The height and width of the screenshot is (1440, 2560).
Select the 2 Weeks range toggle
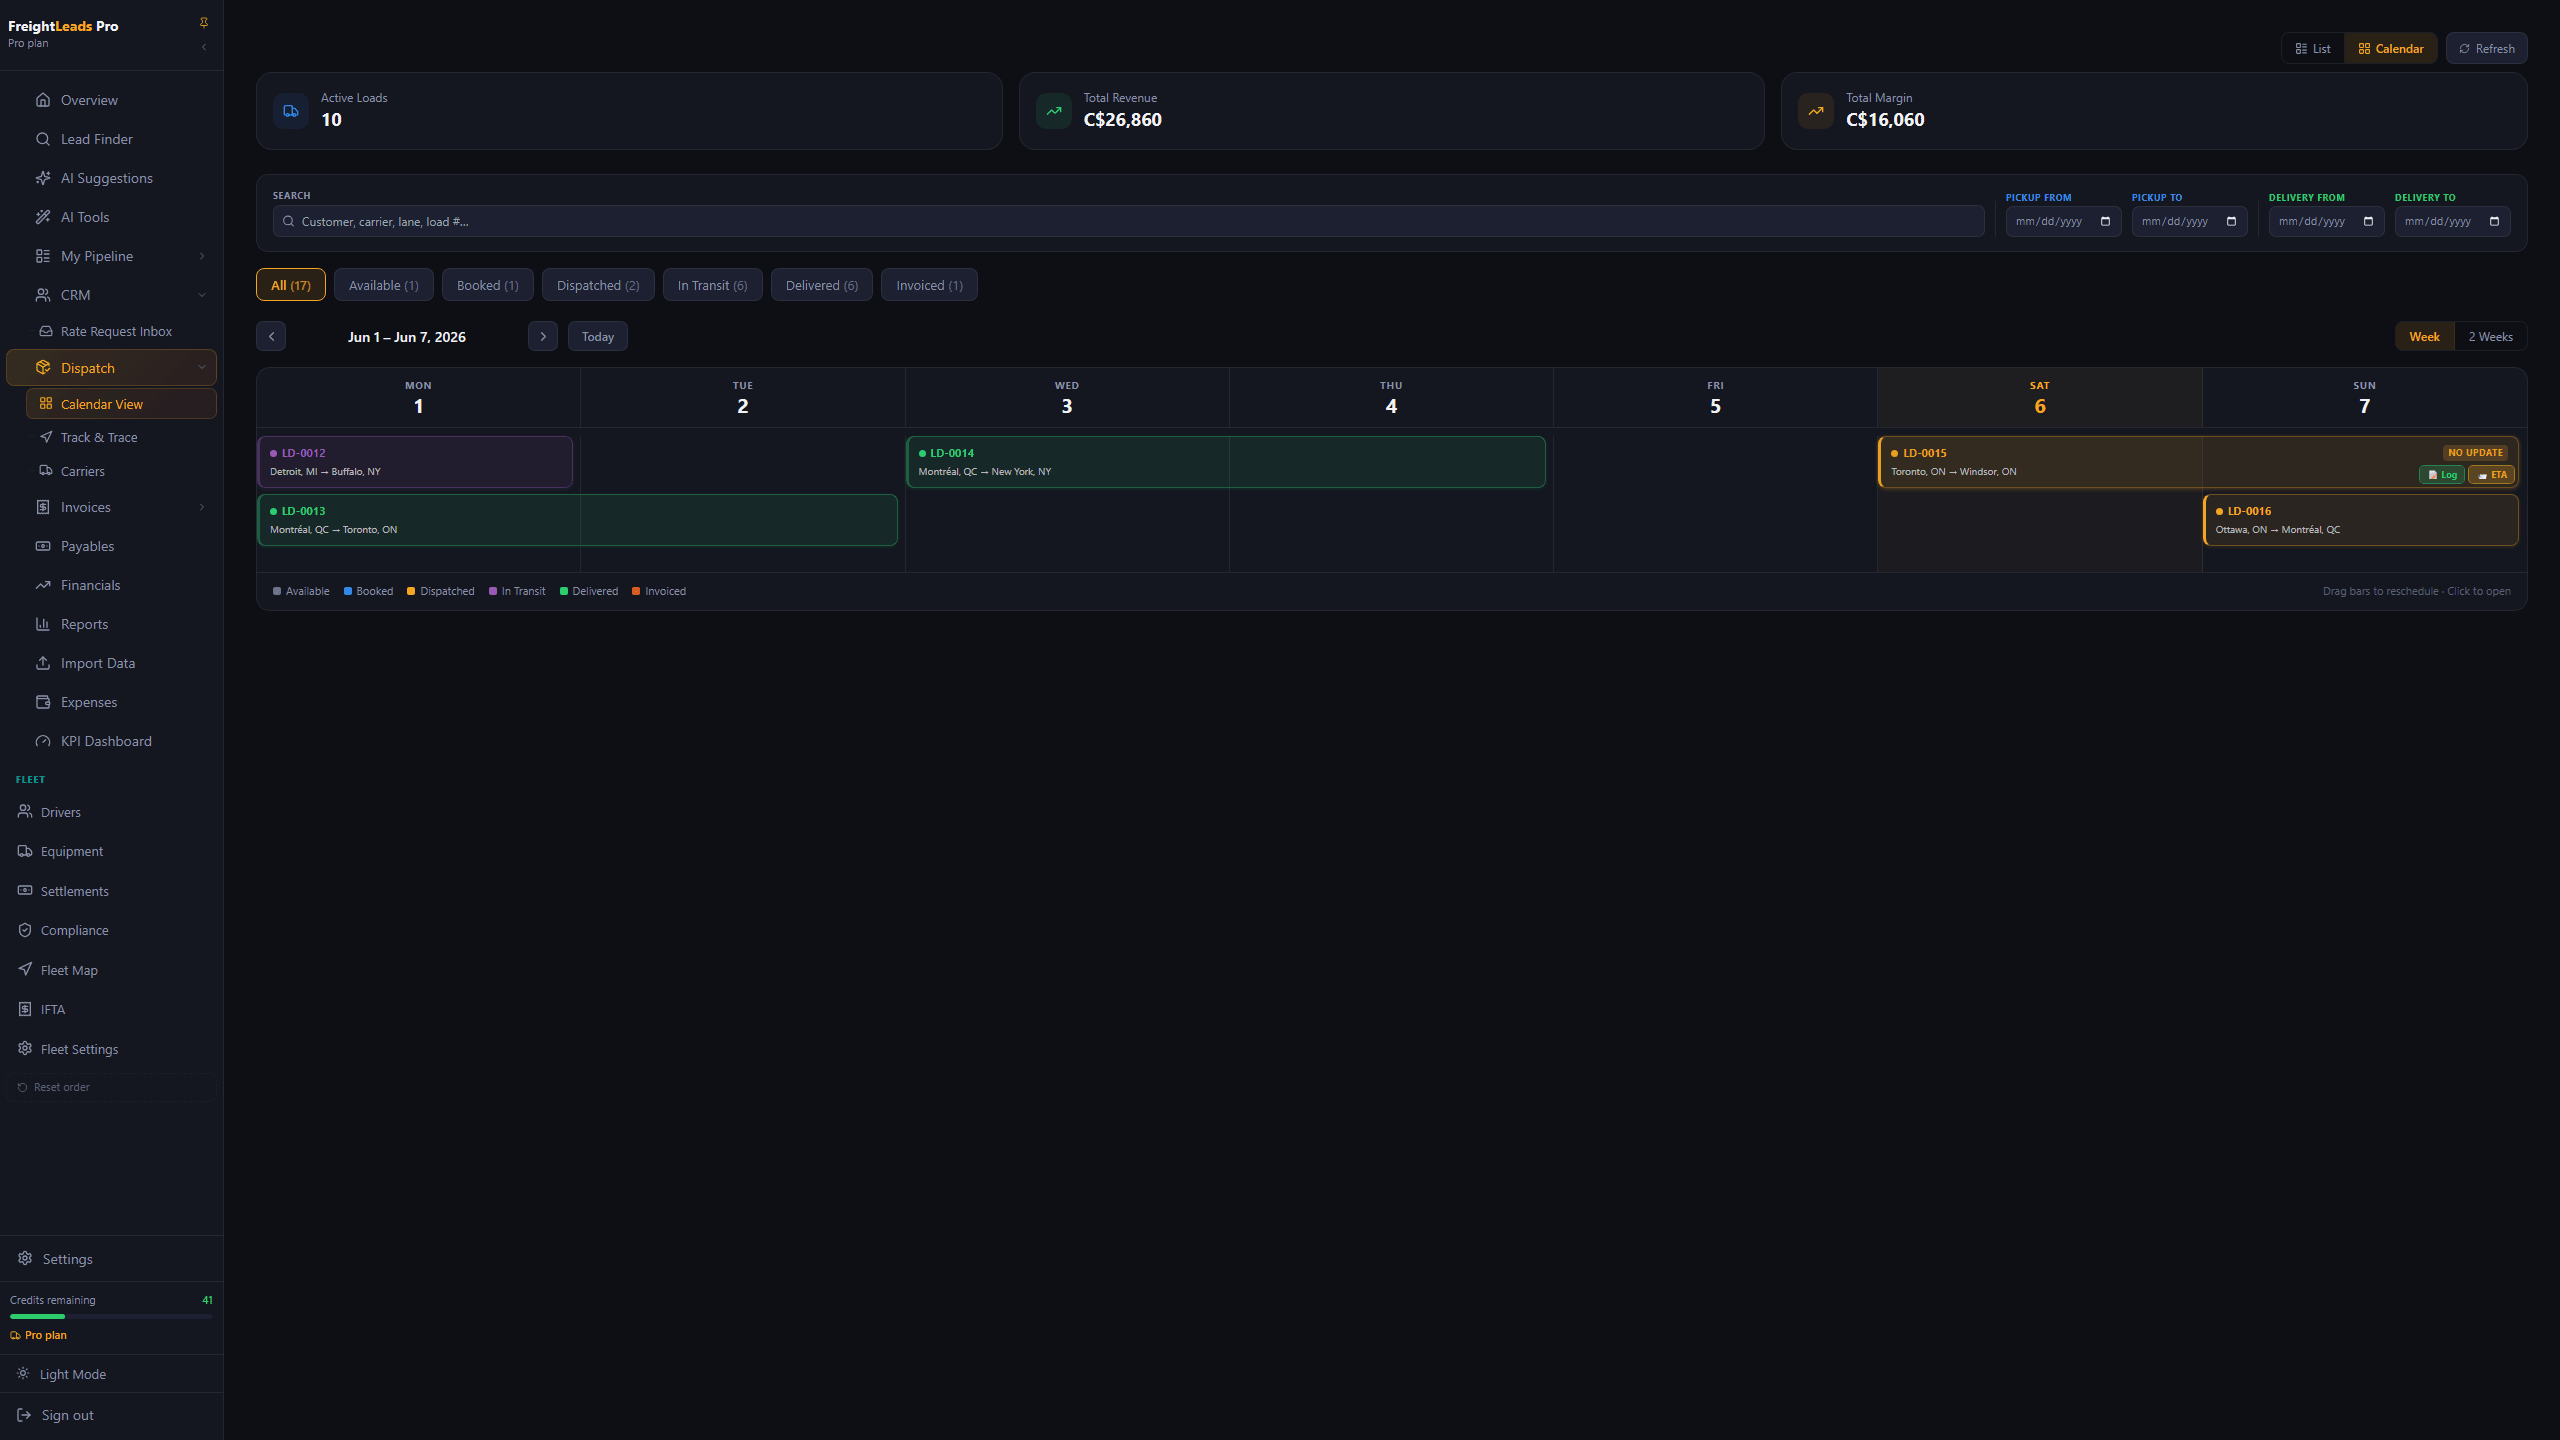[2490, 336]
